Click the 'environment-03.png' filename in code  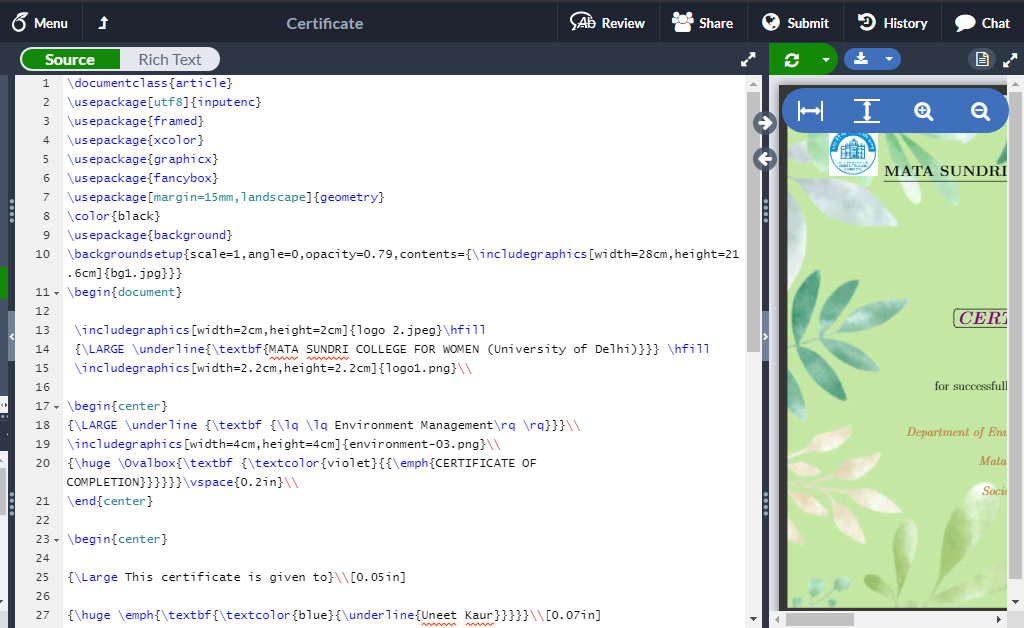click(x=417, y=444)
